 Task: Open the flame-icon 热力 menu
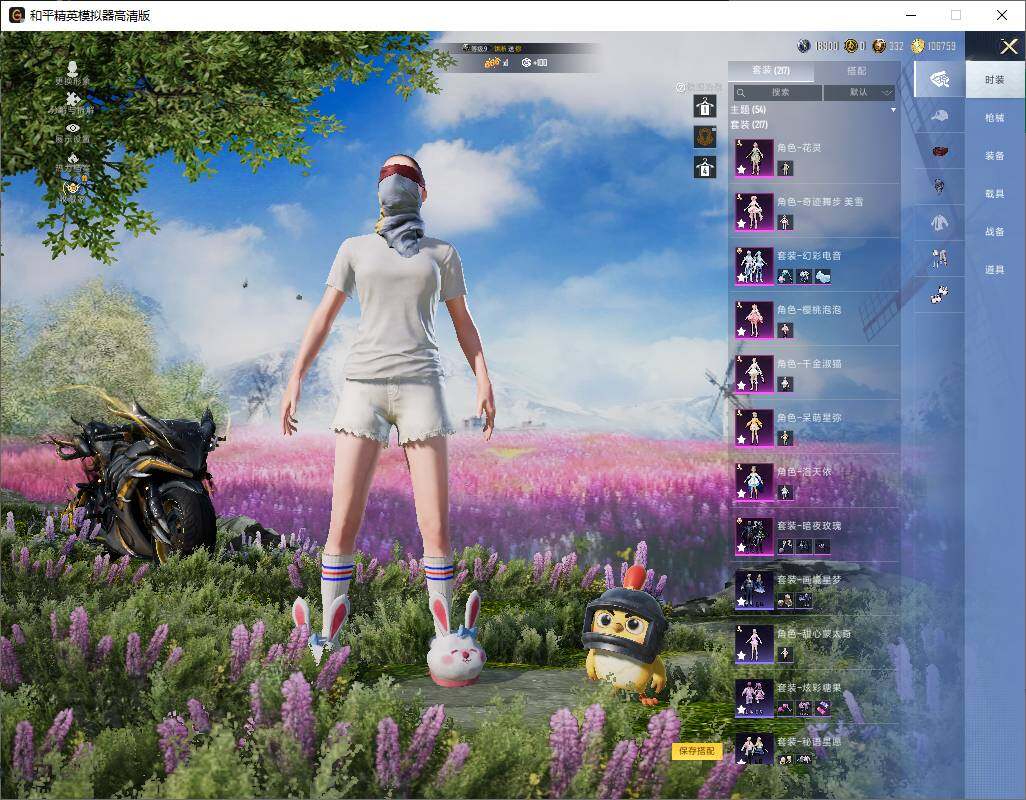(x=73, y=158)
